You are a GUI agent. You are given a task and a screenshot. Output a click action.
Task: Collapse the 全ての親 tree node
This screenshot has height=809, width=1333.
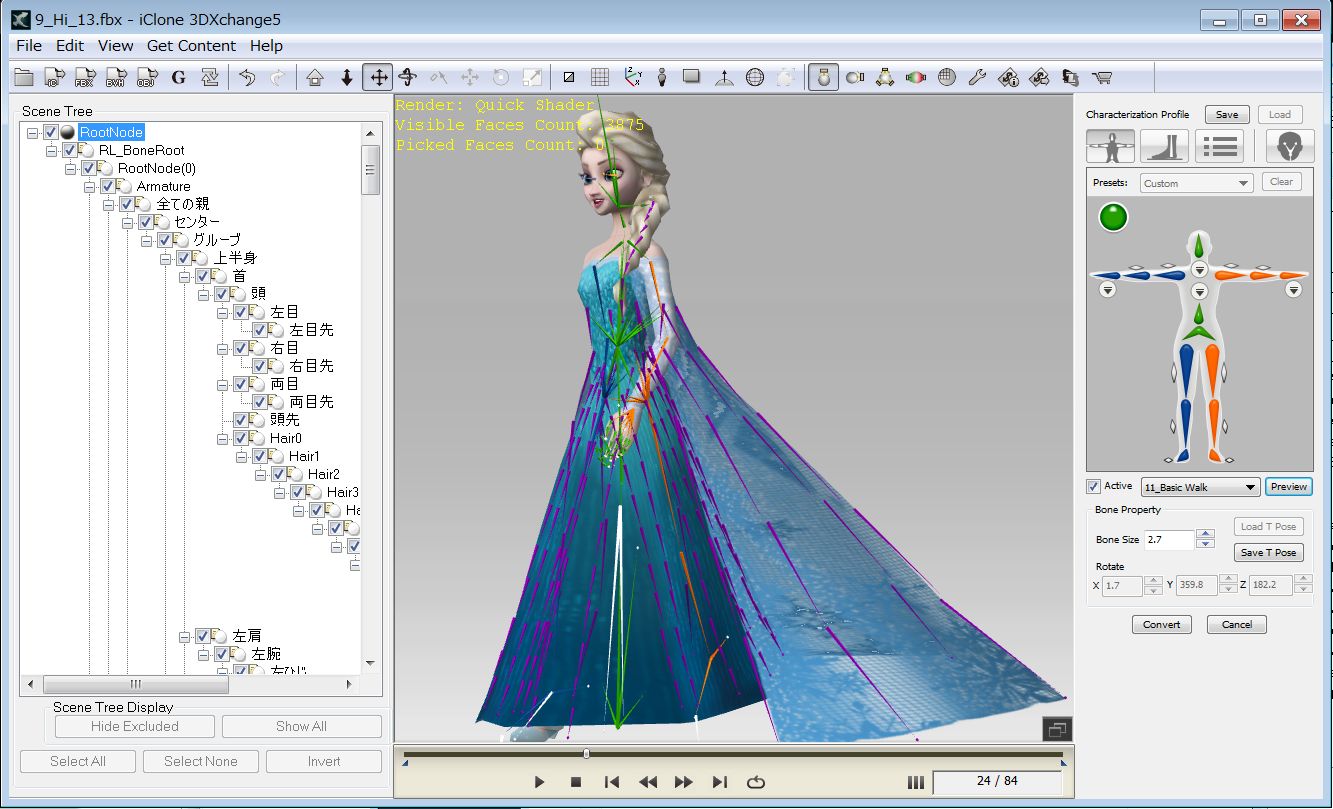pos(109,204)
